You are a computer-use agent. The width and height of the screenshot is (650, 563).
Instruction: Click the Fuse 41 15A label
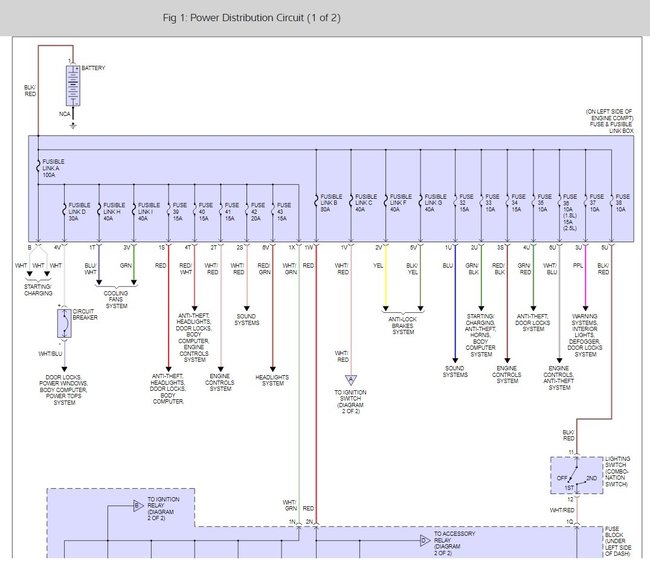(231, 211)
